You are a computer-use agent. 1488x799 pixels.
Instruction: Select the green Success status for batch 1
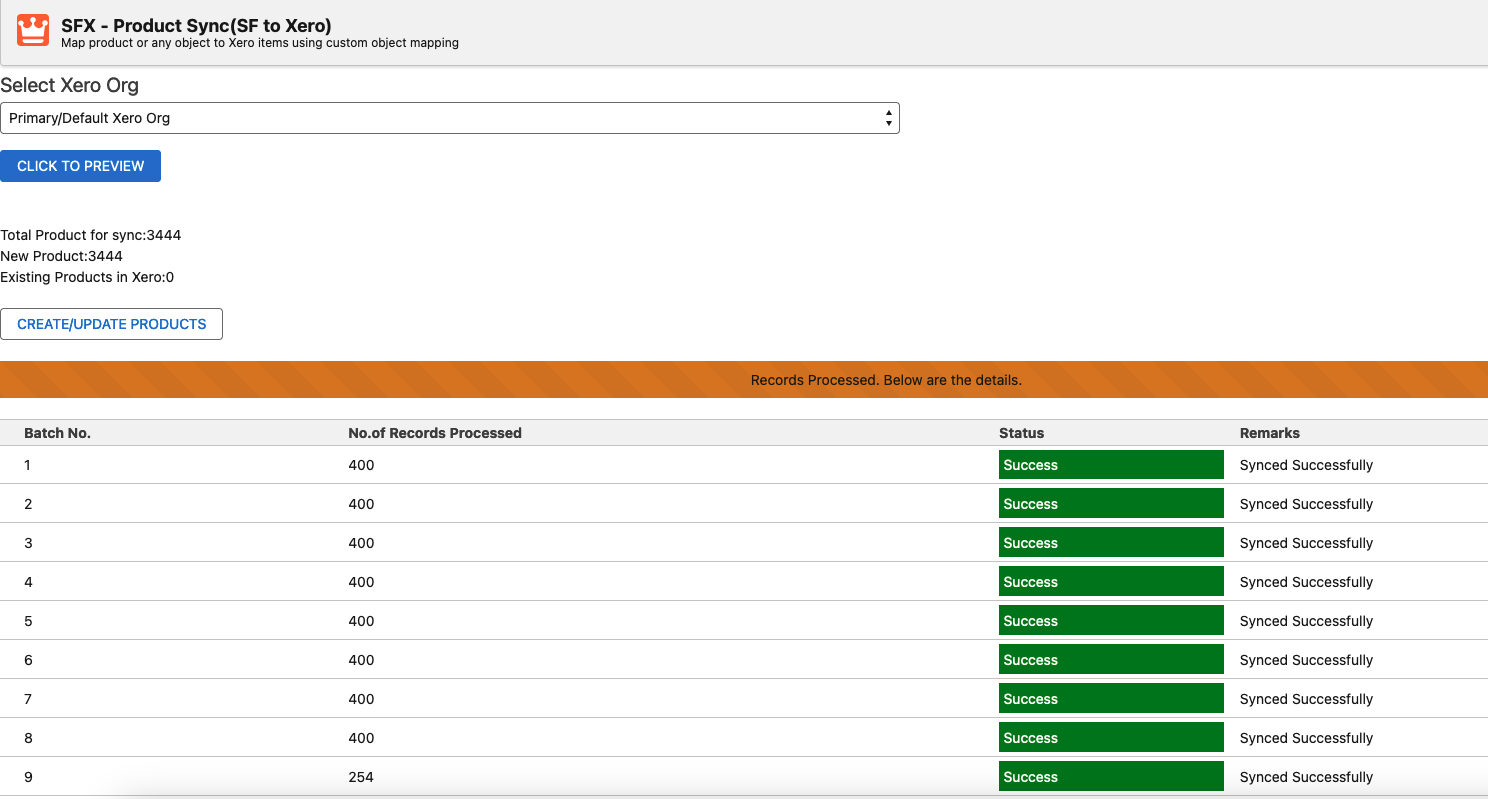[x=1110, y=465]
